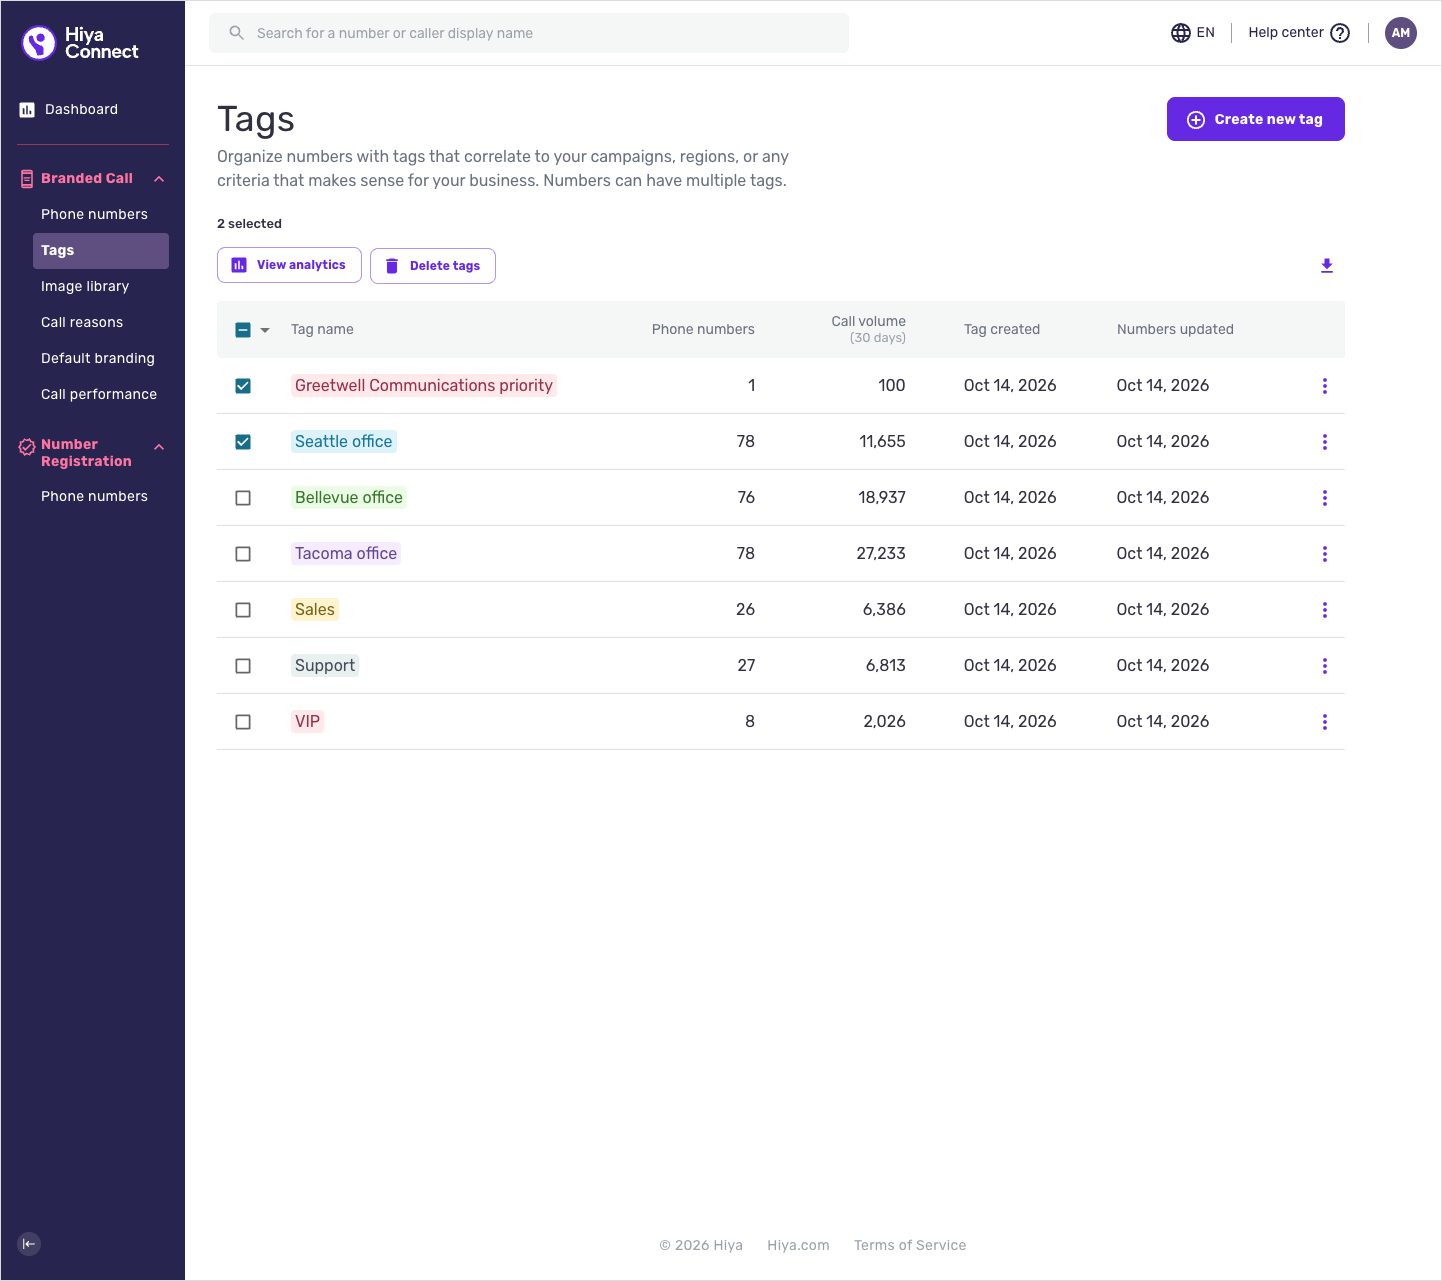The image size is (1442, 1281).
Task: Collapse the Number Registration section
Action: click(159, 447)
